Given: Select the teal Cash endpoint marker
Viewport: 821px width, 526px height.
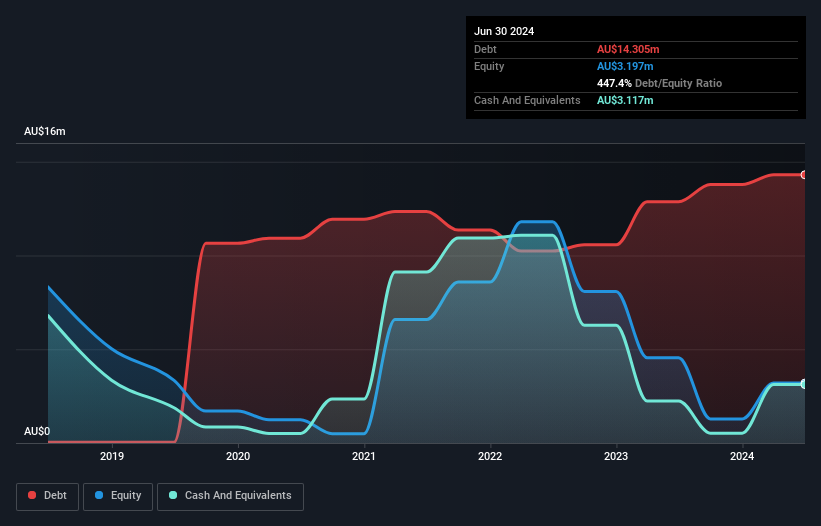Looking at the screenshot, I should click(804, 384).
